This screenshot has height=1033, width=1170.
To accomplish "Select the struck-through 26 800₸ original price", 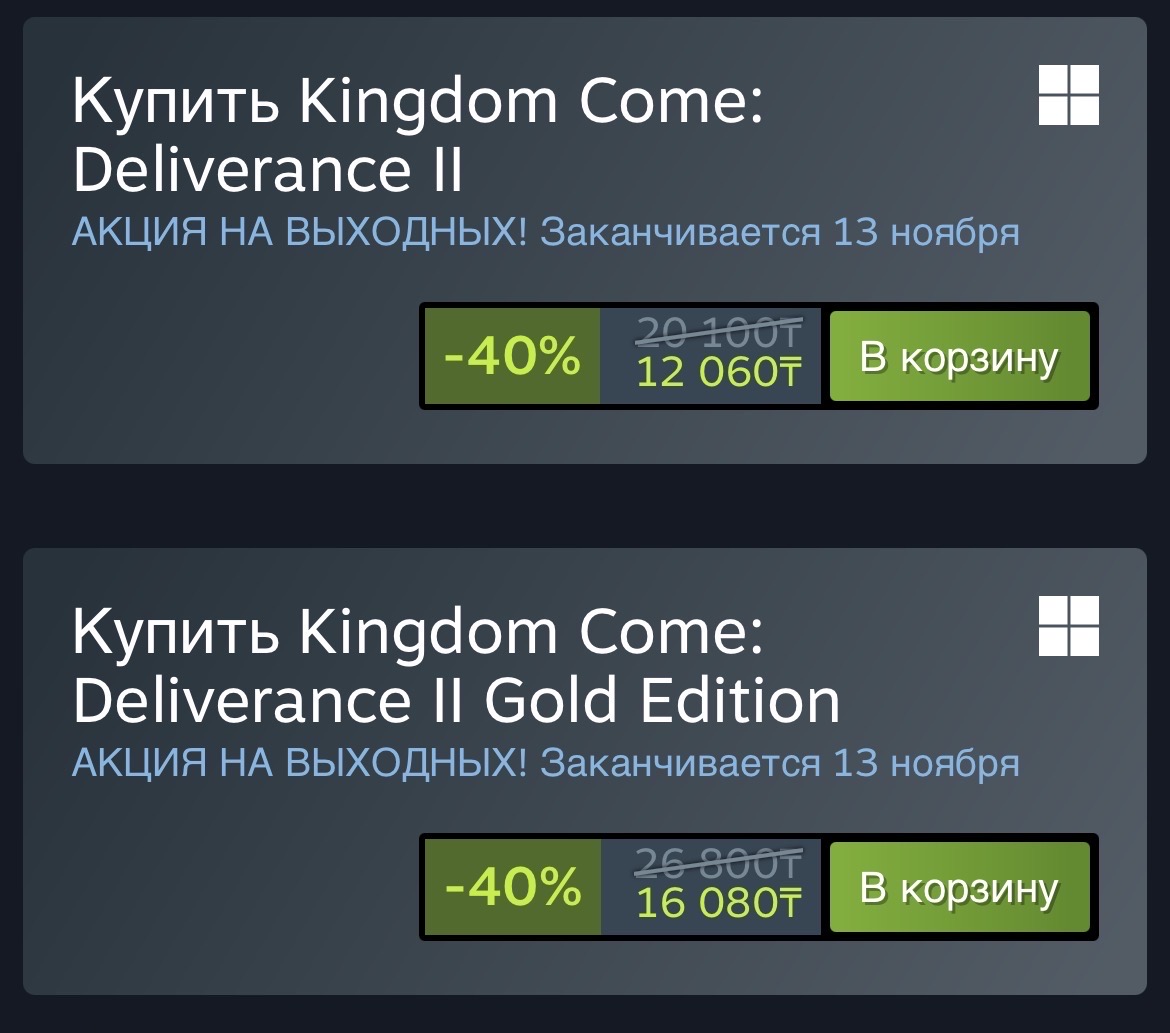I will coord(719,862).
